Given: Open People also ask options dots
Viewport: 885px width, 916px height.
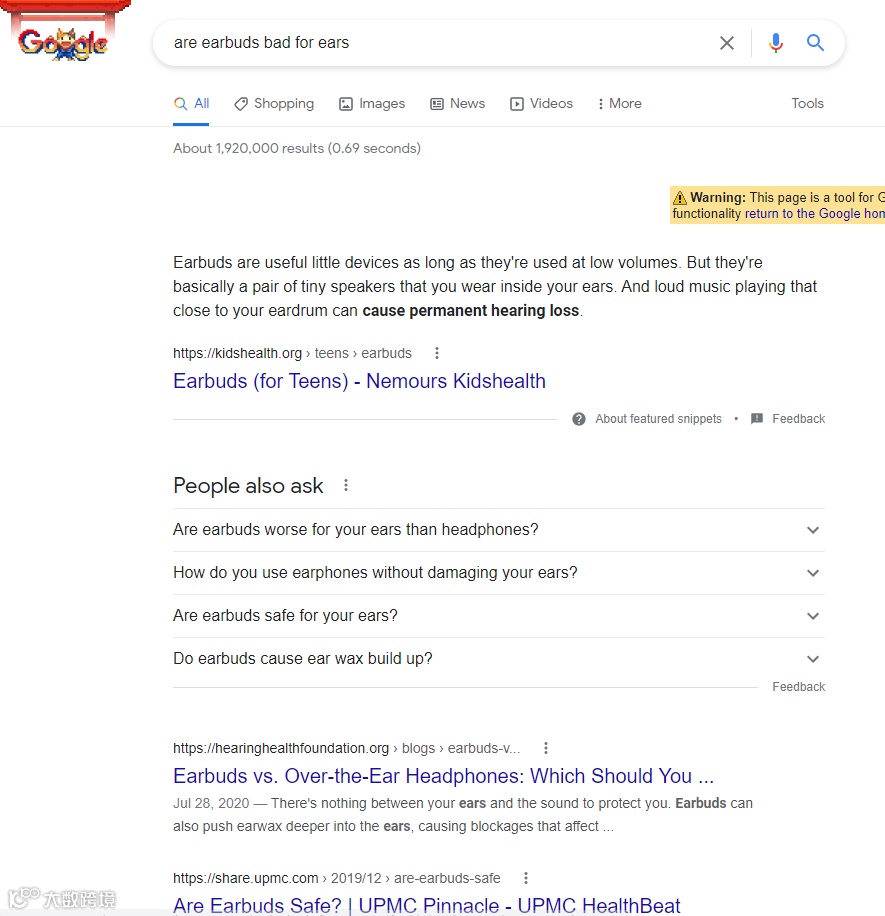Looking at the screenshot, I should click(x=346, y=485).
